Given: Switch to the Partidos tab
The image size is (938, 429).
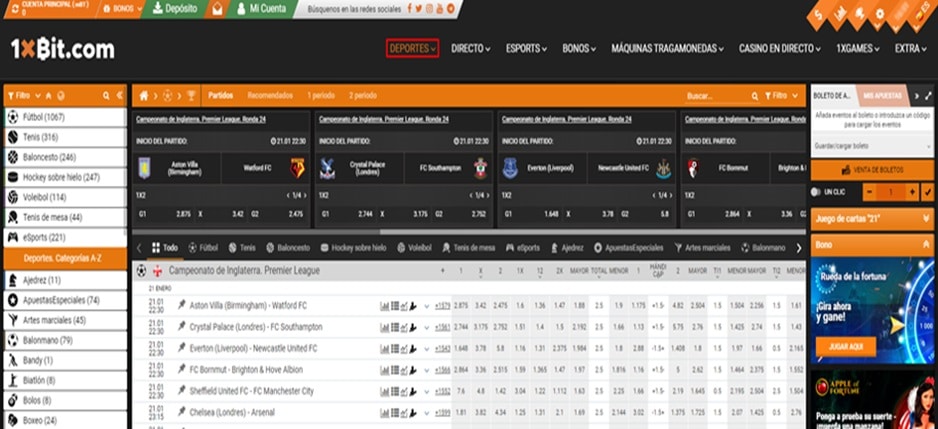Looking at the screenshot, I should tap(221, 96).
